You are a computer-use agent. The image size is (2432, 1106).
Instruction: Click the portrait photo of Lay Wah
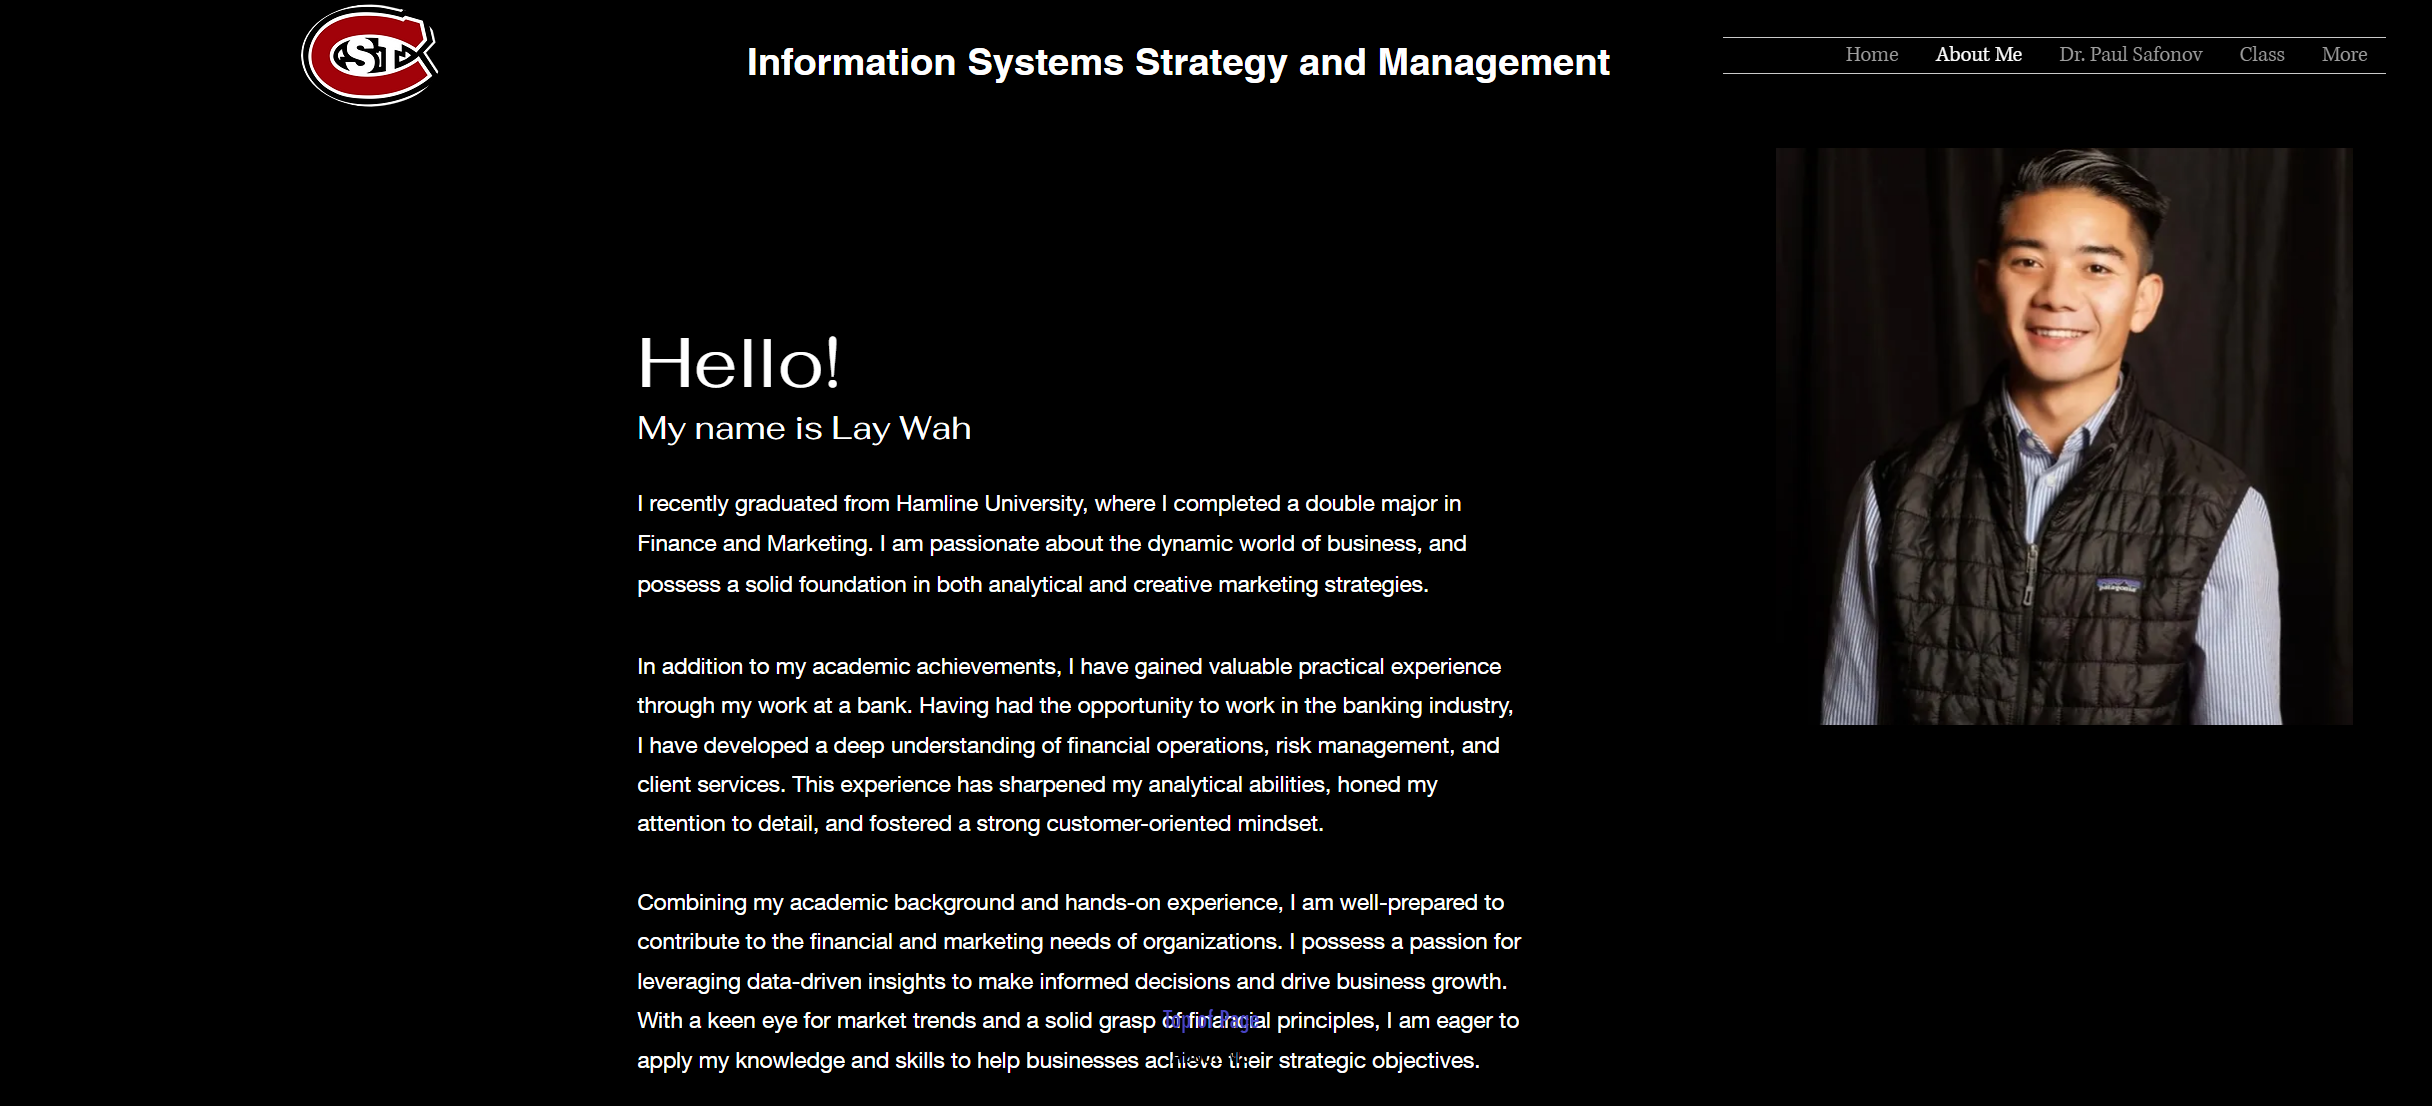tap(2063, 436)
